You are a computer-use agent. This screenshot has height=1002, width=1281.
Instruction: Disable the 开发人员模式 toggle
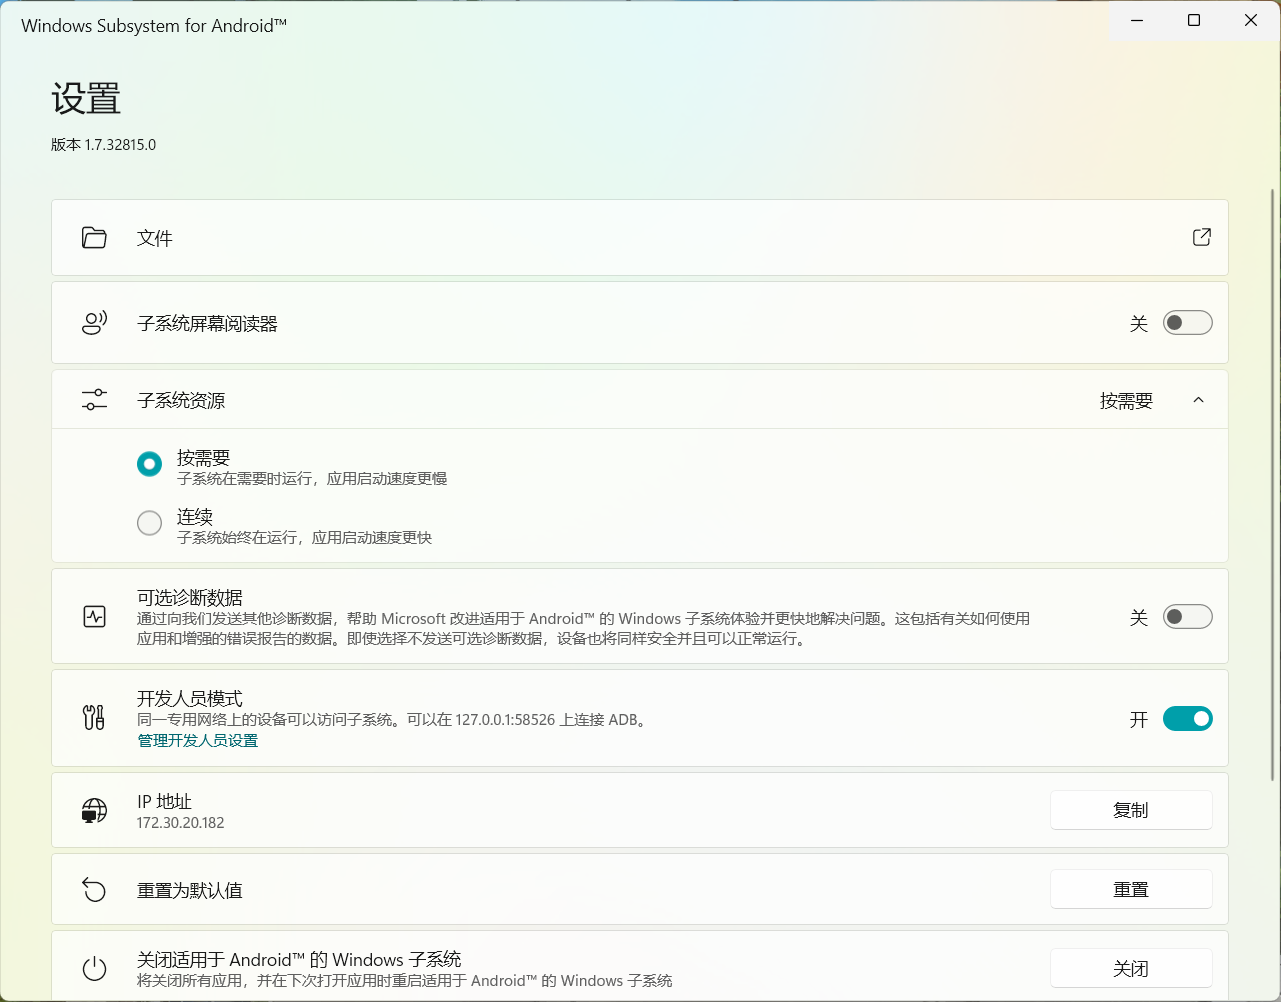[x=1187, y=719]
